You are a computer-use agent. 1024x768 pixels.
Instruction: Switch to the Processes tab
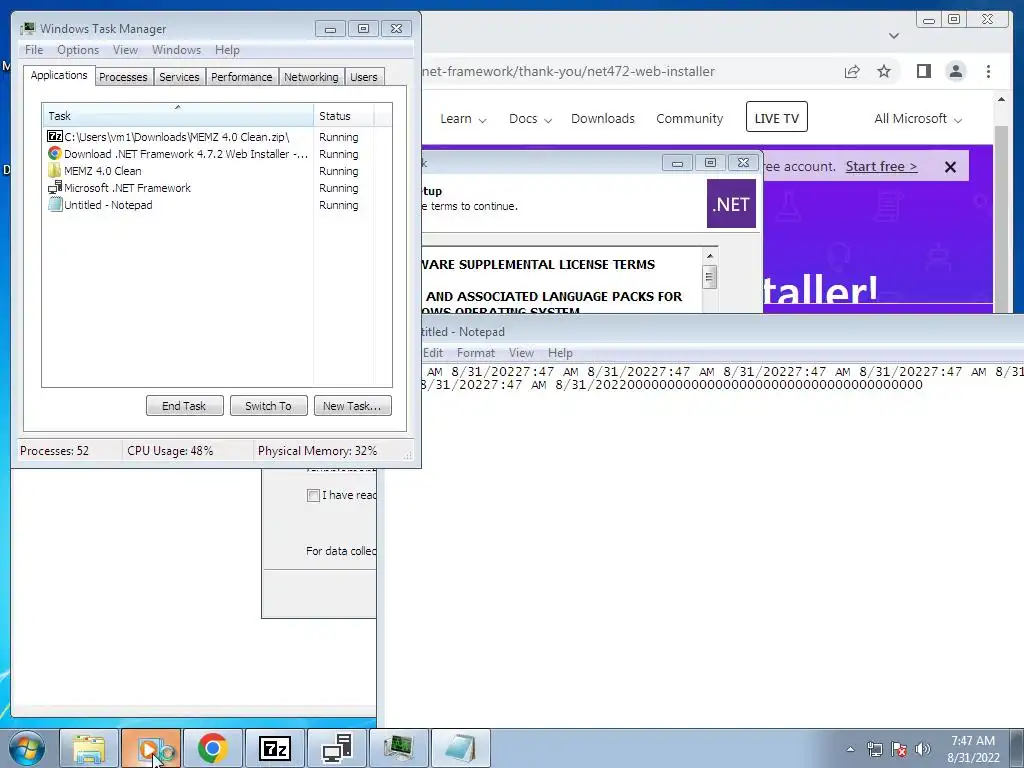[x=123, y=77]
